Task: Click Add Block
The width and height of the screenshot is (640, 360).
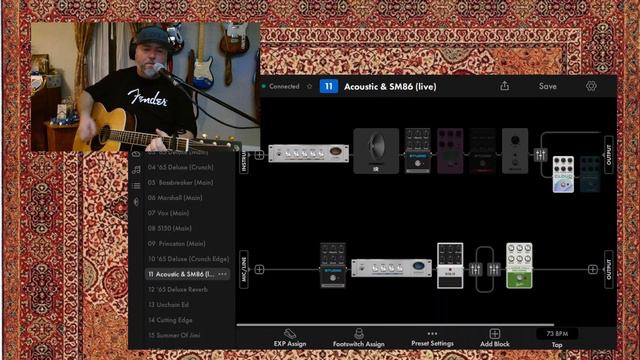Action: click(x=494, y=338)
